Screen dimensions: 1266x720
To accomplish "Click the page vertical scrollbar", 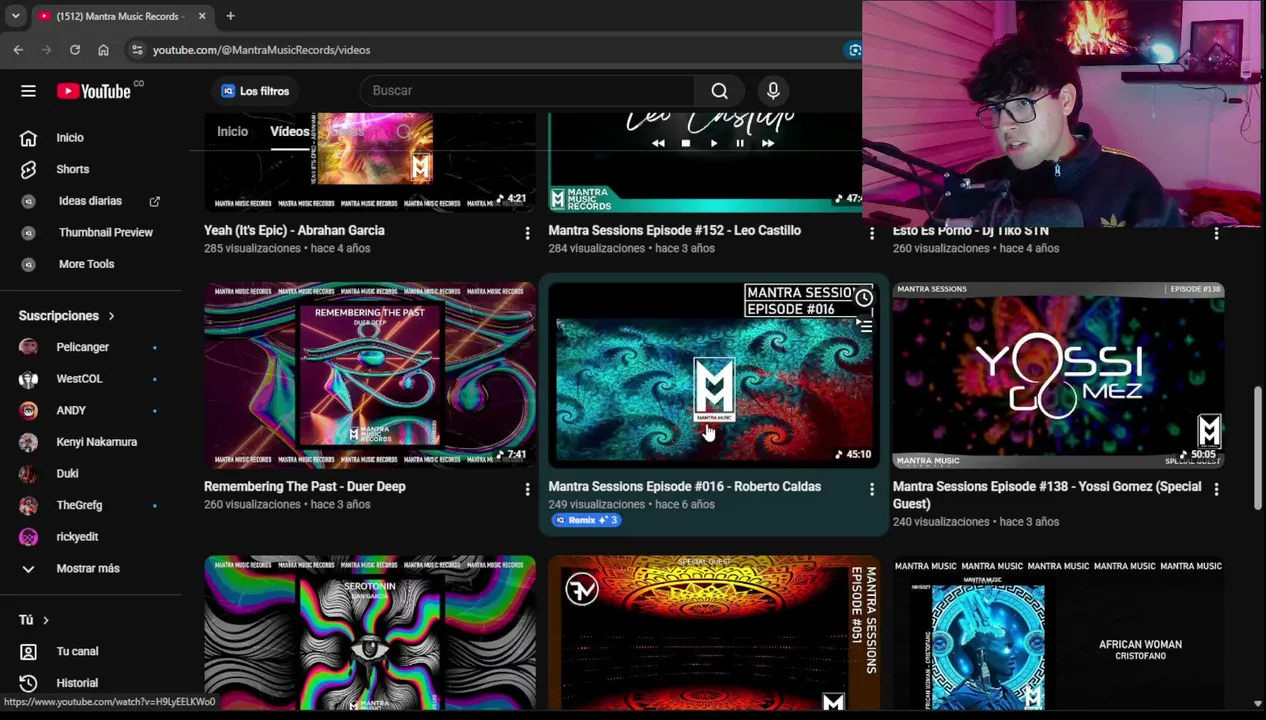I will point(1258,448).
